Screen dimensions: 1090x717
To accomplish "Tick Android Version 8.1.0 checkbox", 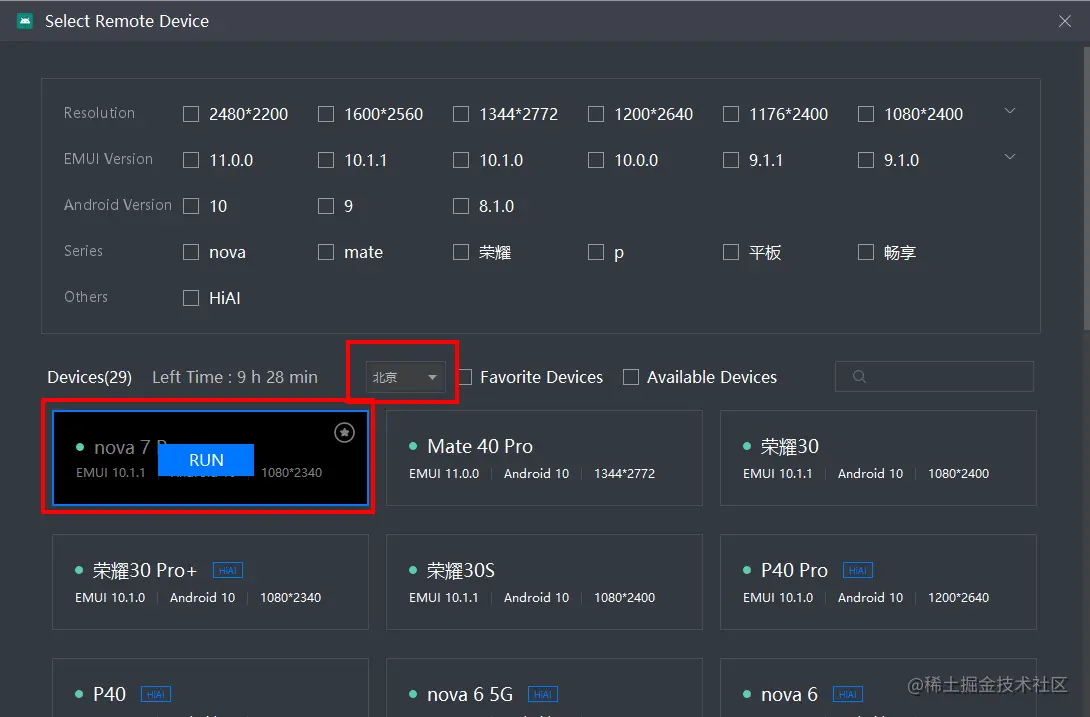I will point(460,206).
